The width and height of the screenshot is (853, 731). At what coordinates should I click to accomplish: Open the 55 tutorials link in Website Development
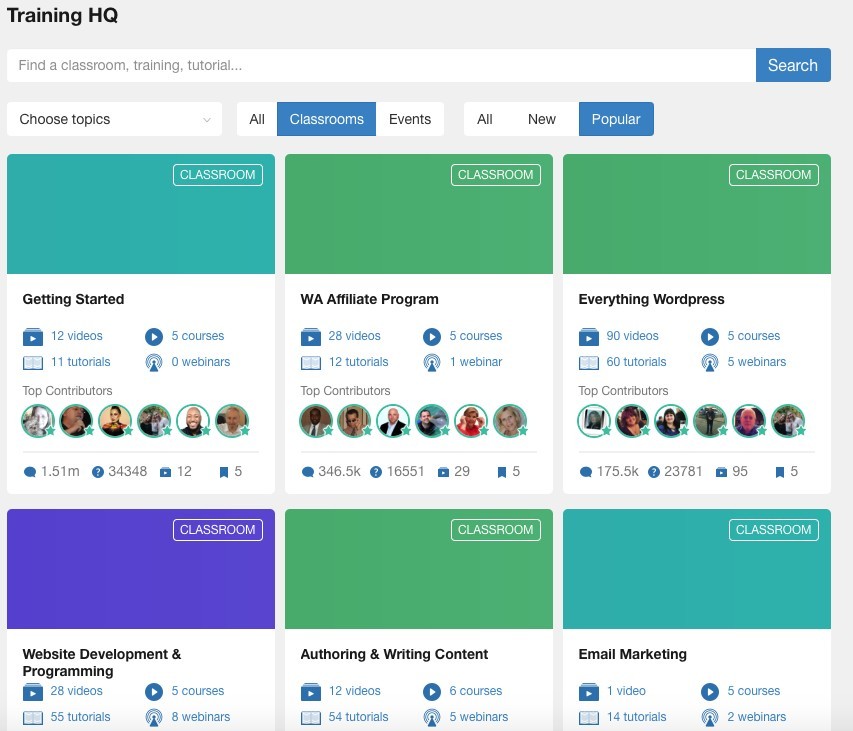(x=81, y=717)
